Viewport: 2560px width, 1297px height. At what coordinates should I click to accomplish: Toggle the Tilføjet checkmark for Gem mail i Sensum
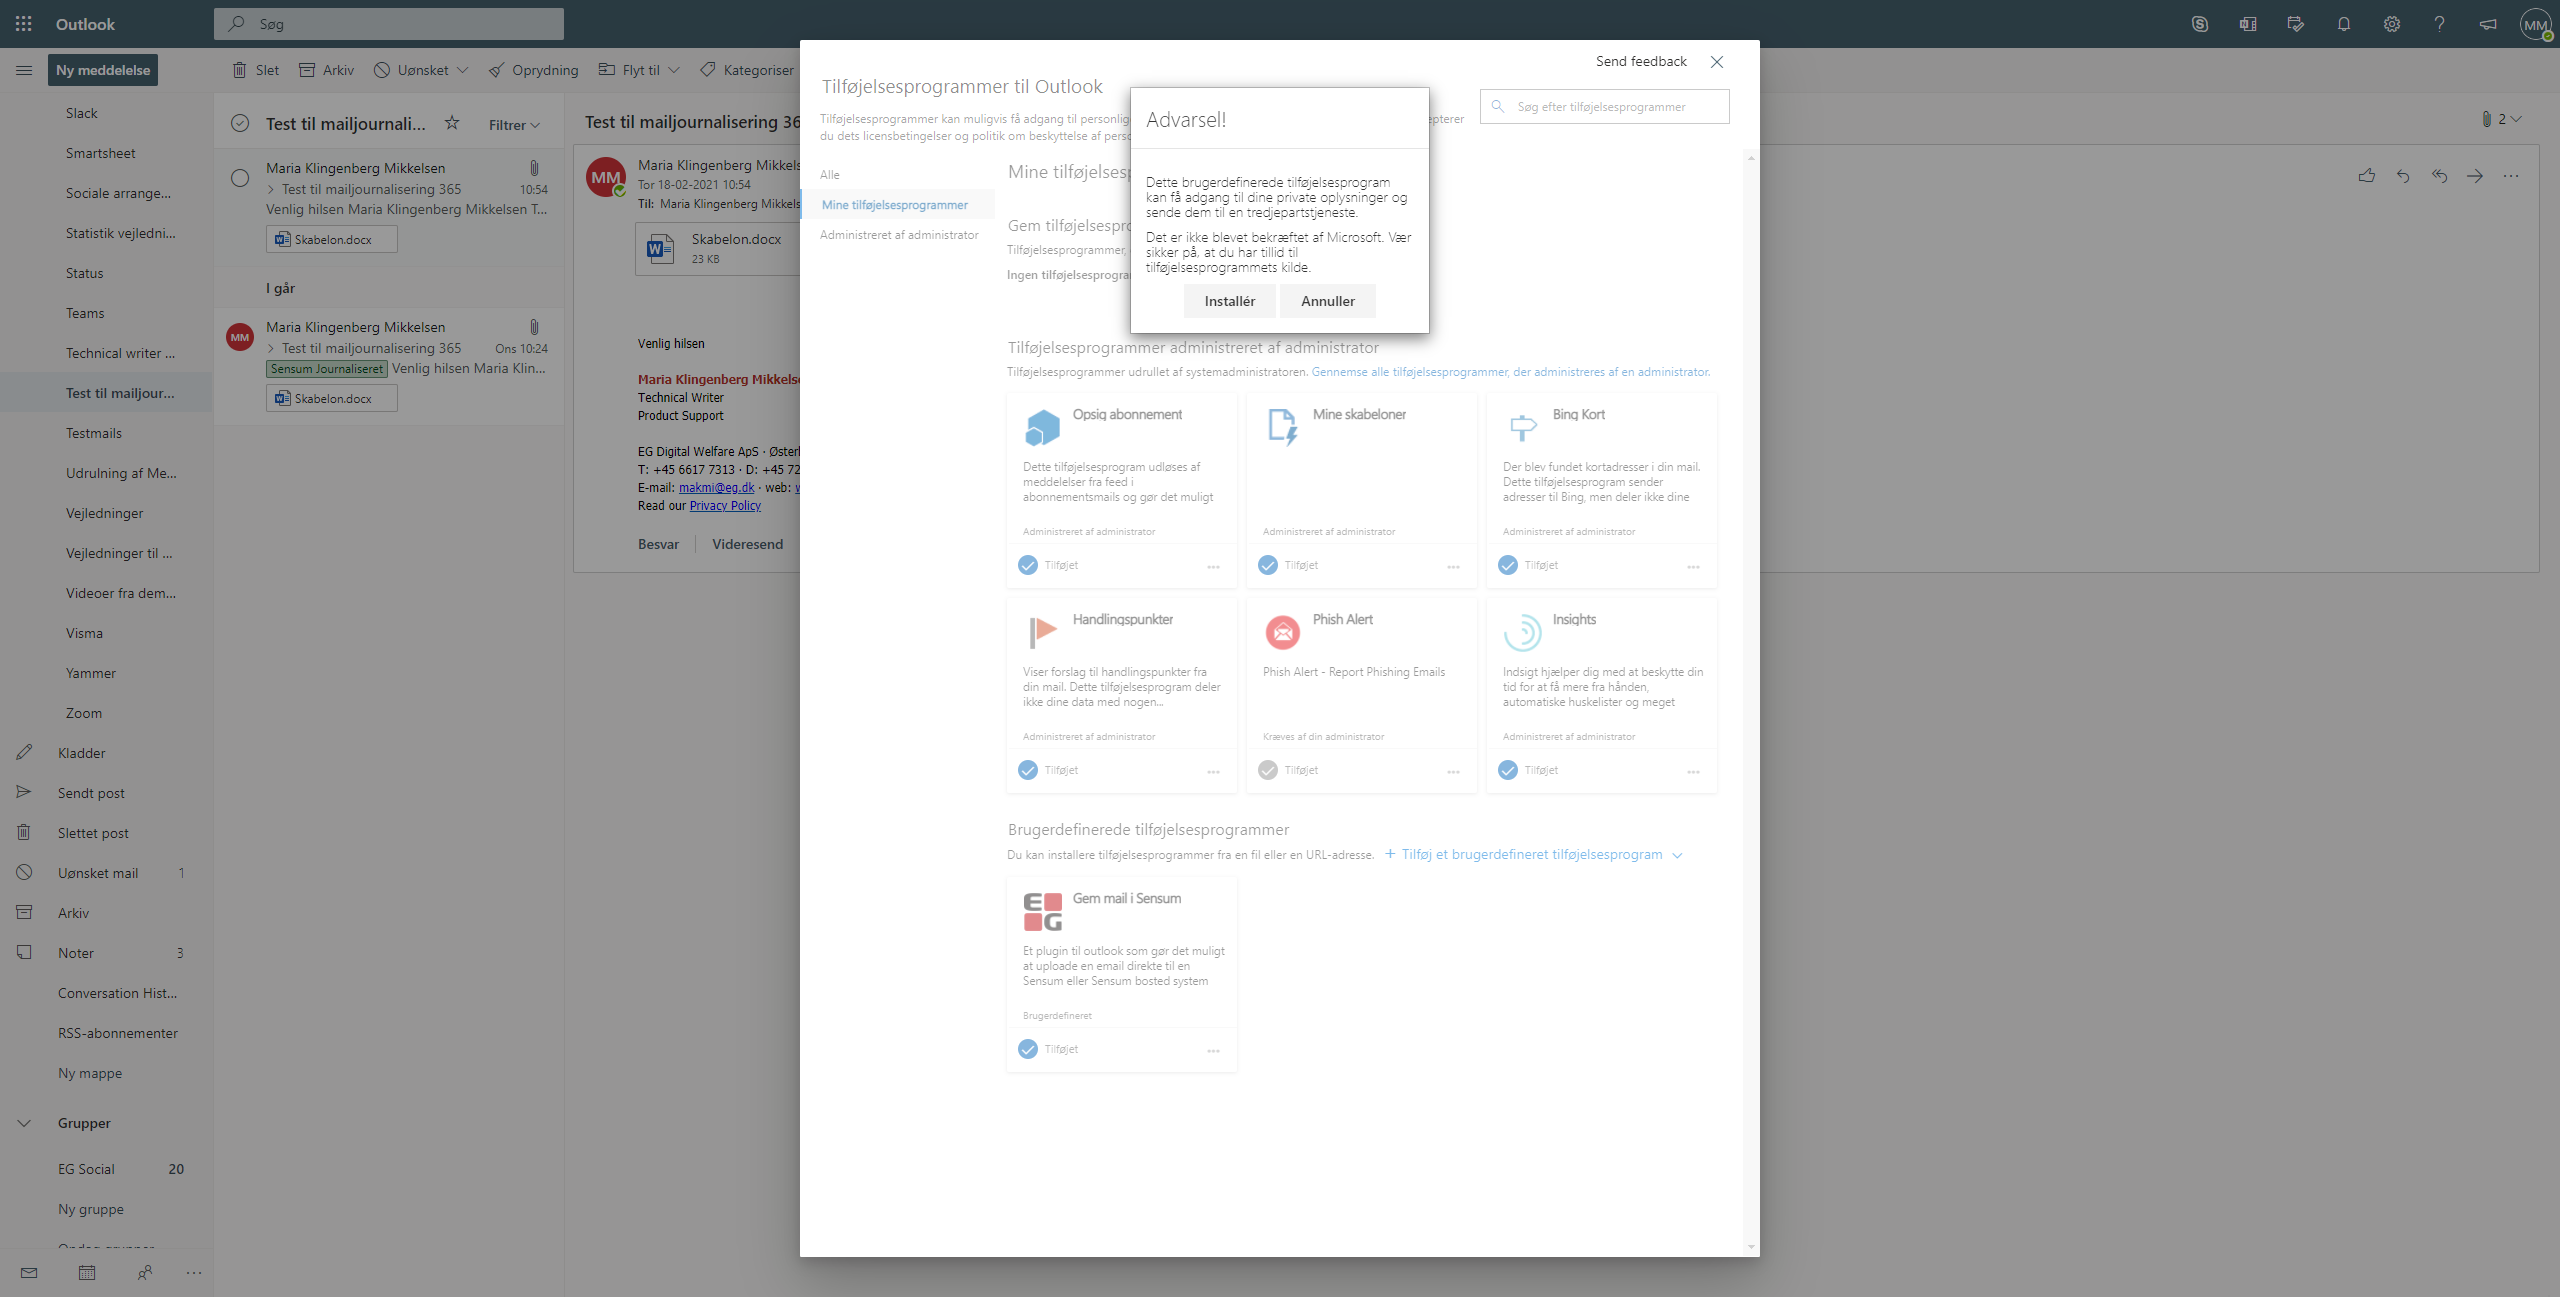pyautogui.click(x=1028, y=1049)
